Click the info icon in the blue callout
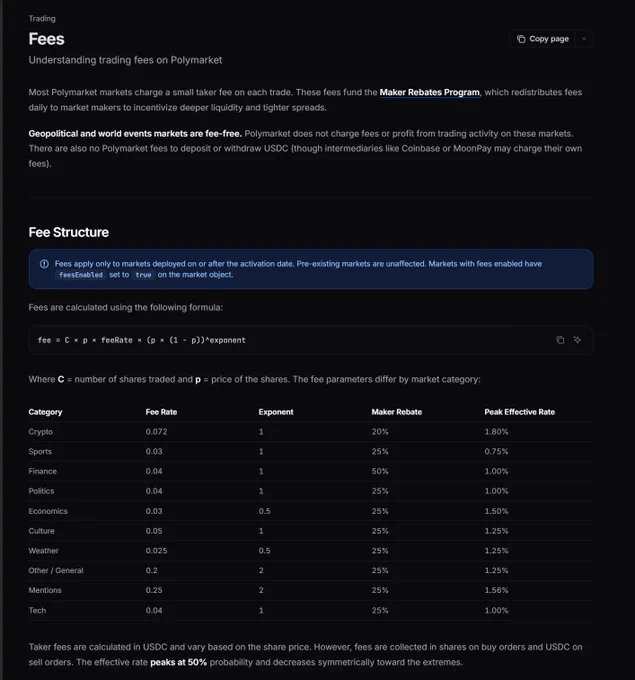Screen dimensions: 635x680 pos(44,264)
